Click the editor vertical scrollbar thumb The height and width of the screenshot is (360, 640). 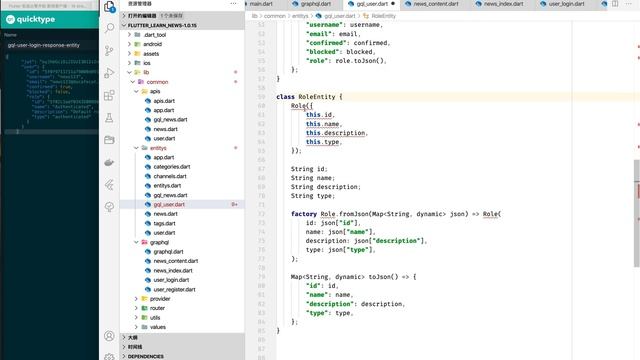click(x=637, y=213)
